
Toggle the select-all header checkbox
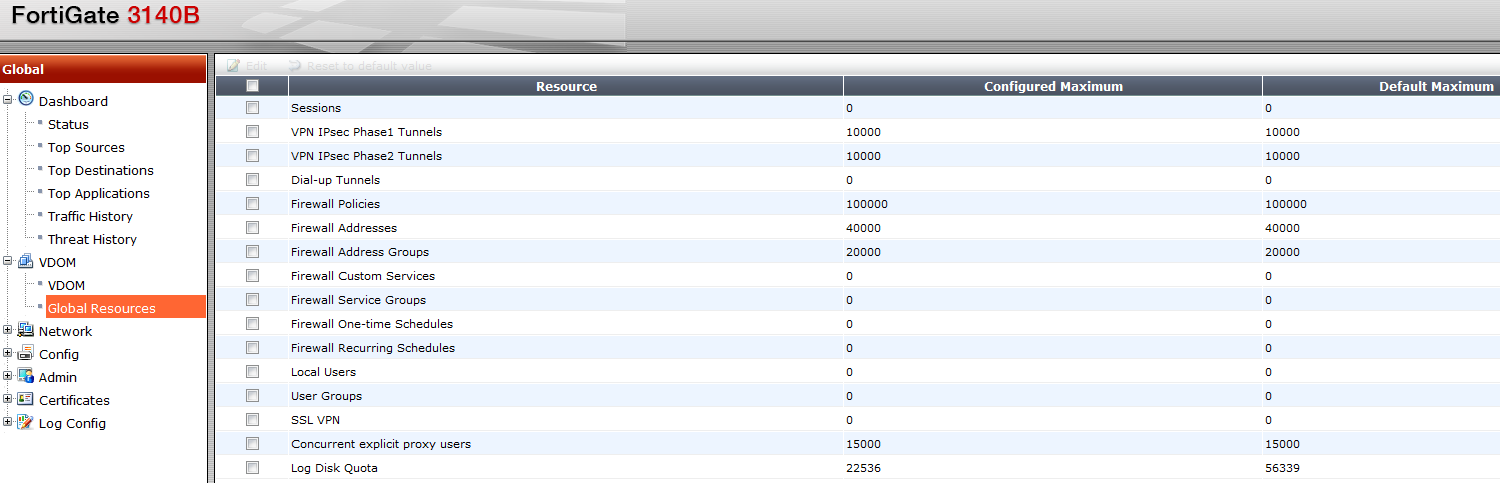pos(252,86)
